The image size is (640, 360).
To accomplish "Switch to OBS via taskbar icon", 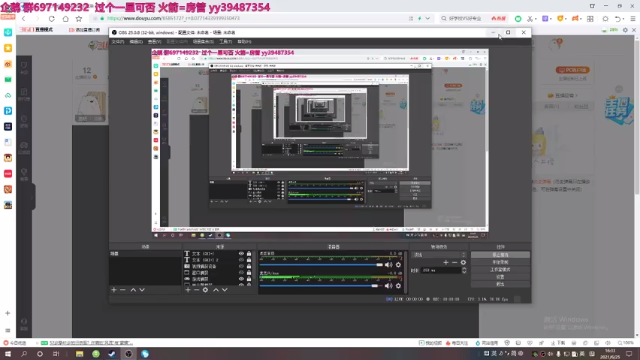I will pos(129,354).
